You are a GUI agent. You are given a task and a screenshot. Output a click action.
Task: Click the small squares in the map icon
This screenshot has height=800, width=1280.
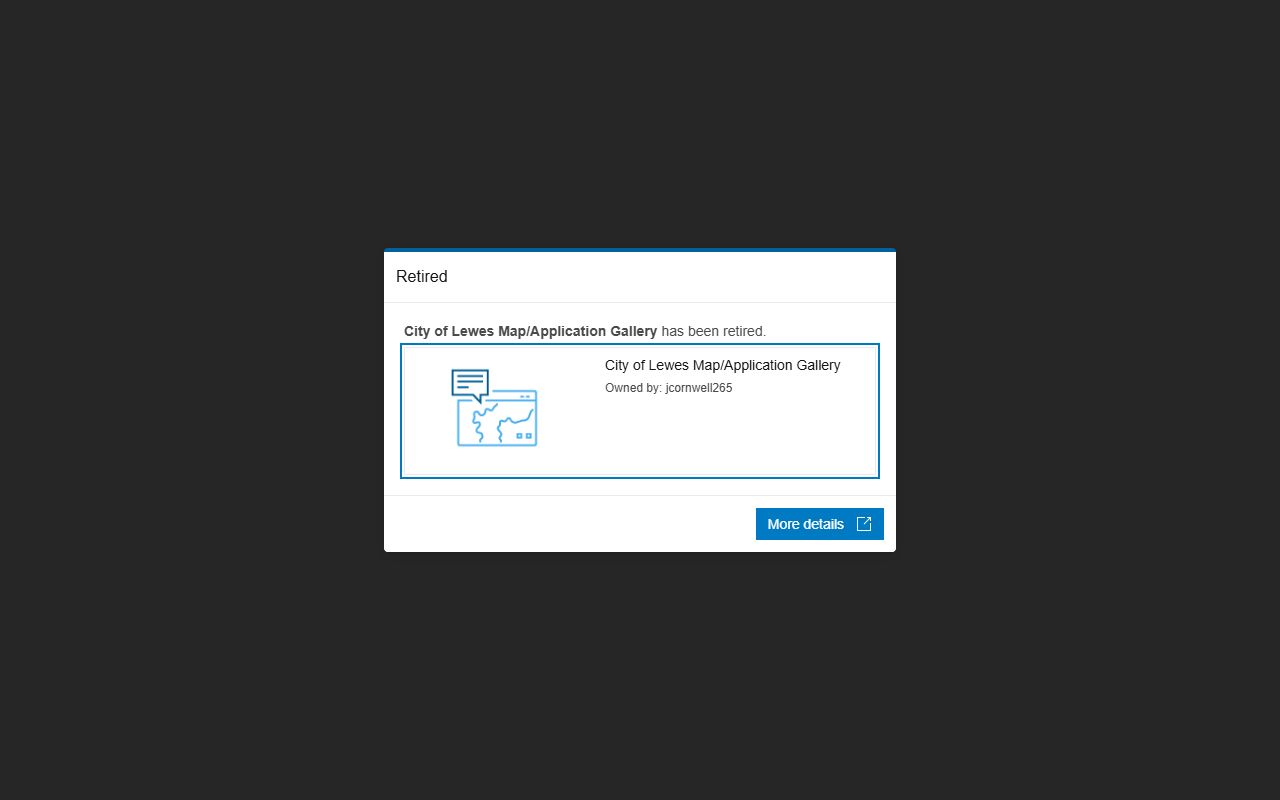point(523,436)
